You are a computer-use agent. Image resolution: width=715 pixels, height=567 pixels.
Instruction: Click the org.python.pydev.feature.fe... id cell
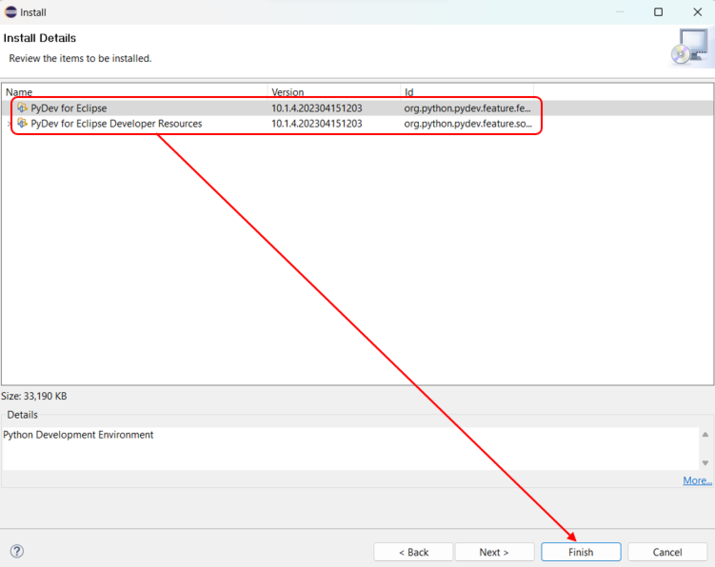coord(467,108)
